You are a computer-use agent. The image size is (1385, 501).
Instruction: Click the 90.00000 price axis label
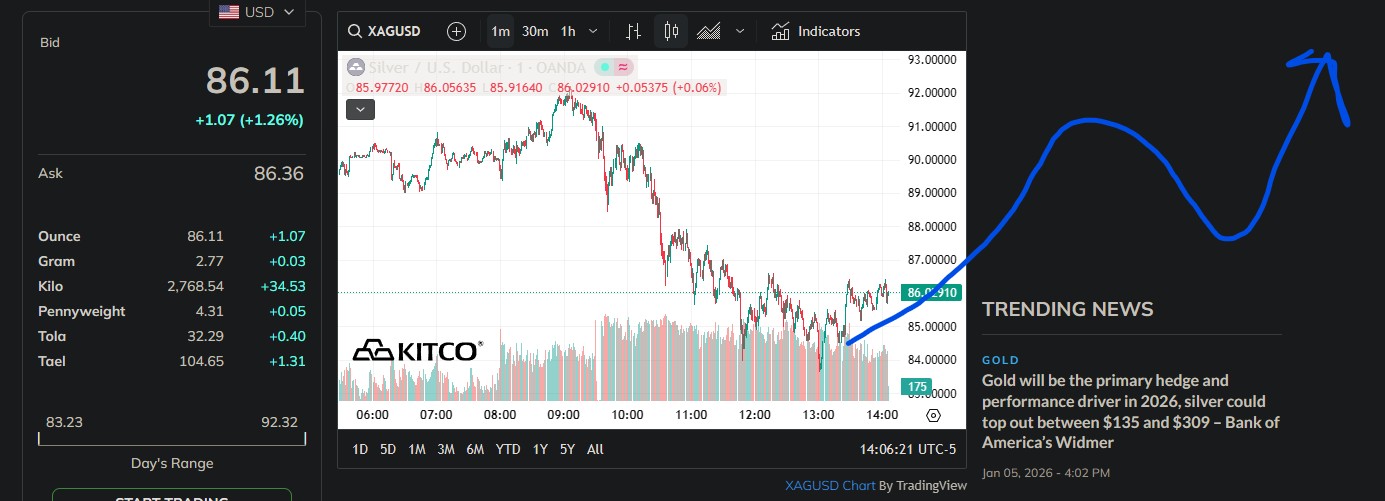coord(932,160)
